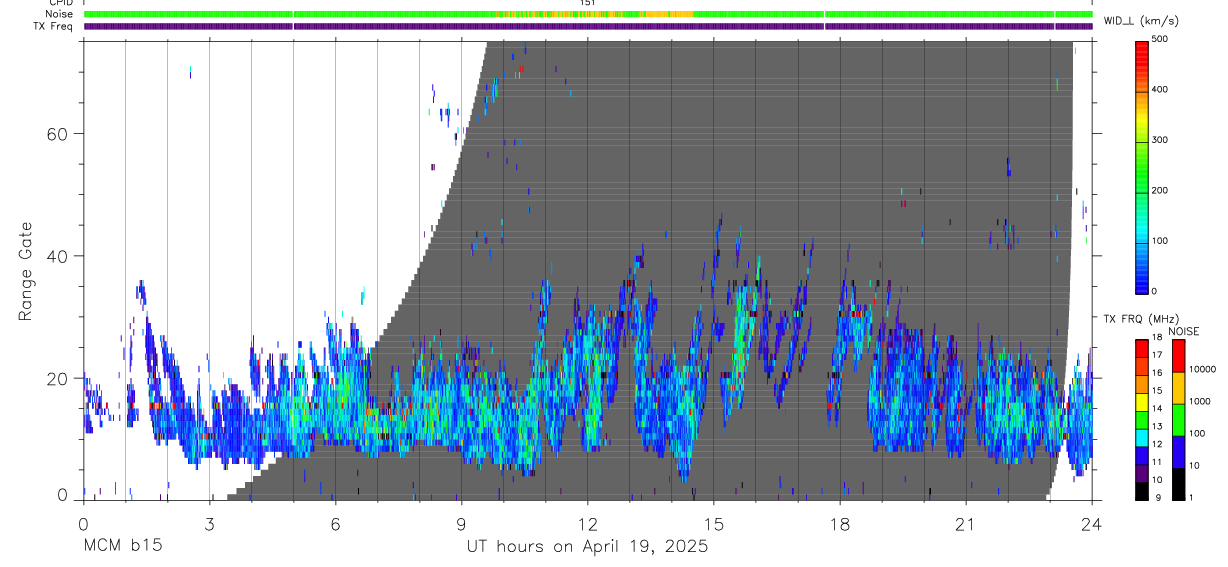Click the x-axis tick label 24
Viewport: 1228px width, 567px height.
[1092, 524]
